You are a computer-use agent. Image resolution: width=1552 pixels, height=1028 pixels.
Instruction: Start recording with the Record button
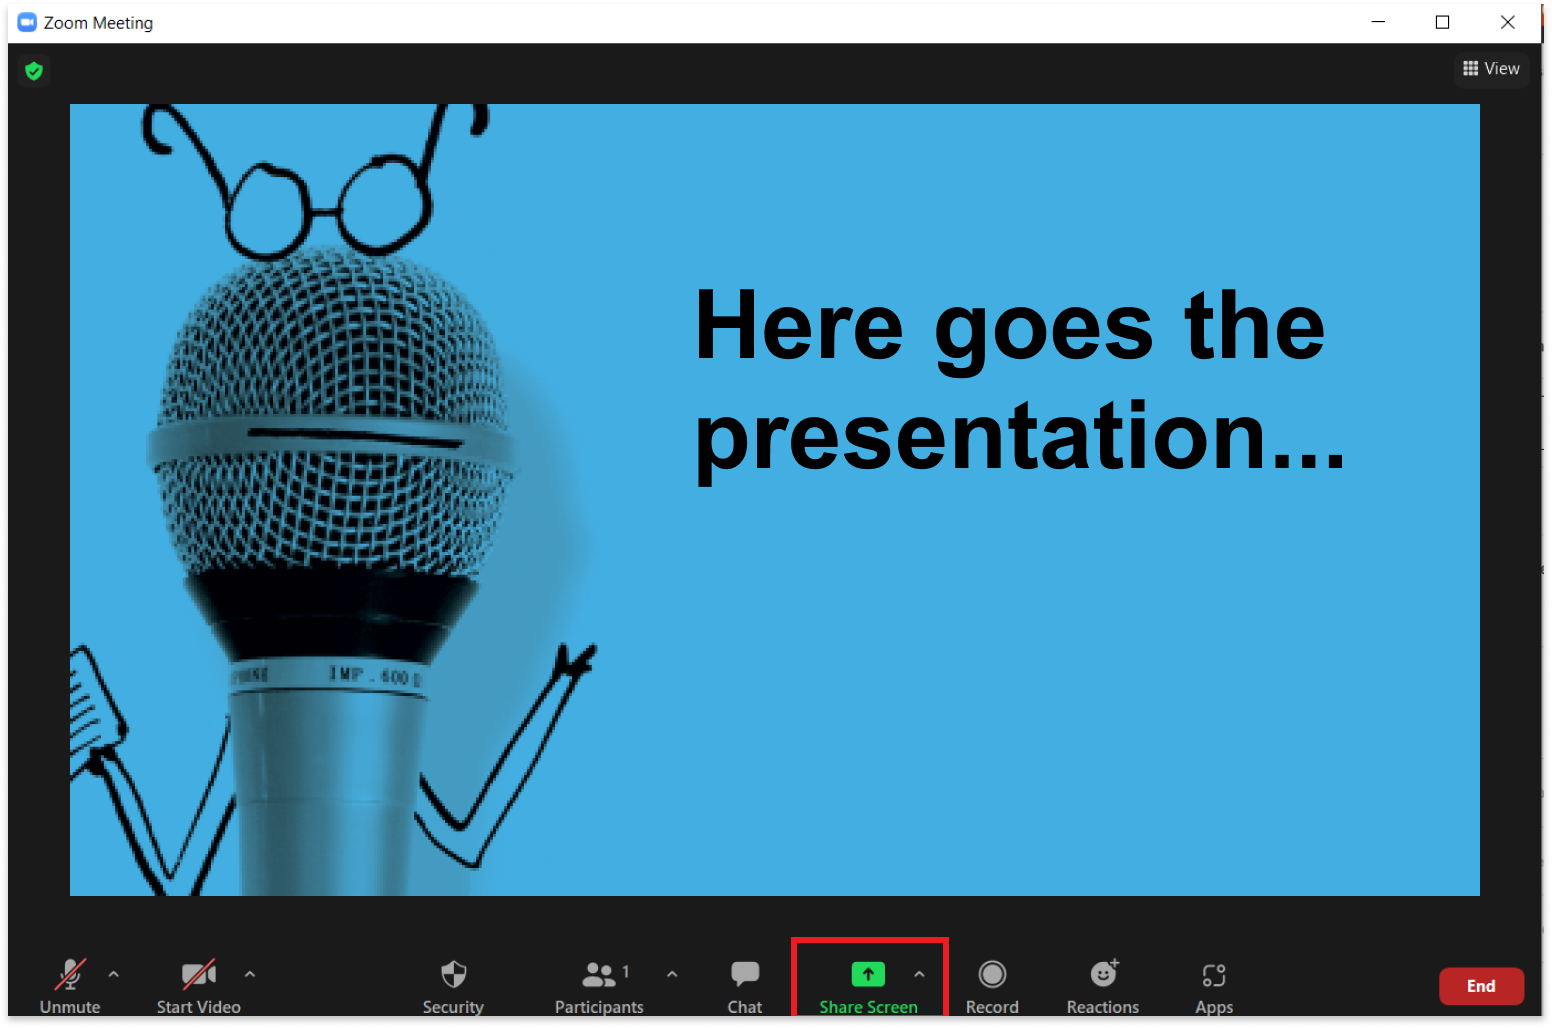(991, 985)
